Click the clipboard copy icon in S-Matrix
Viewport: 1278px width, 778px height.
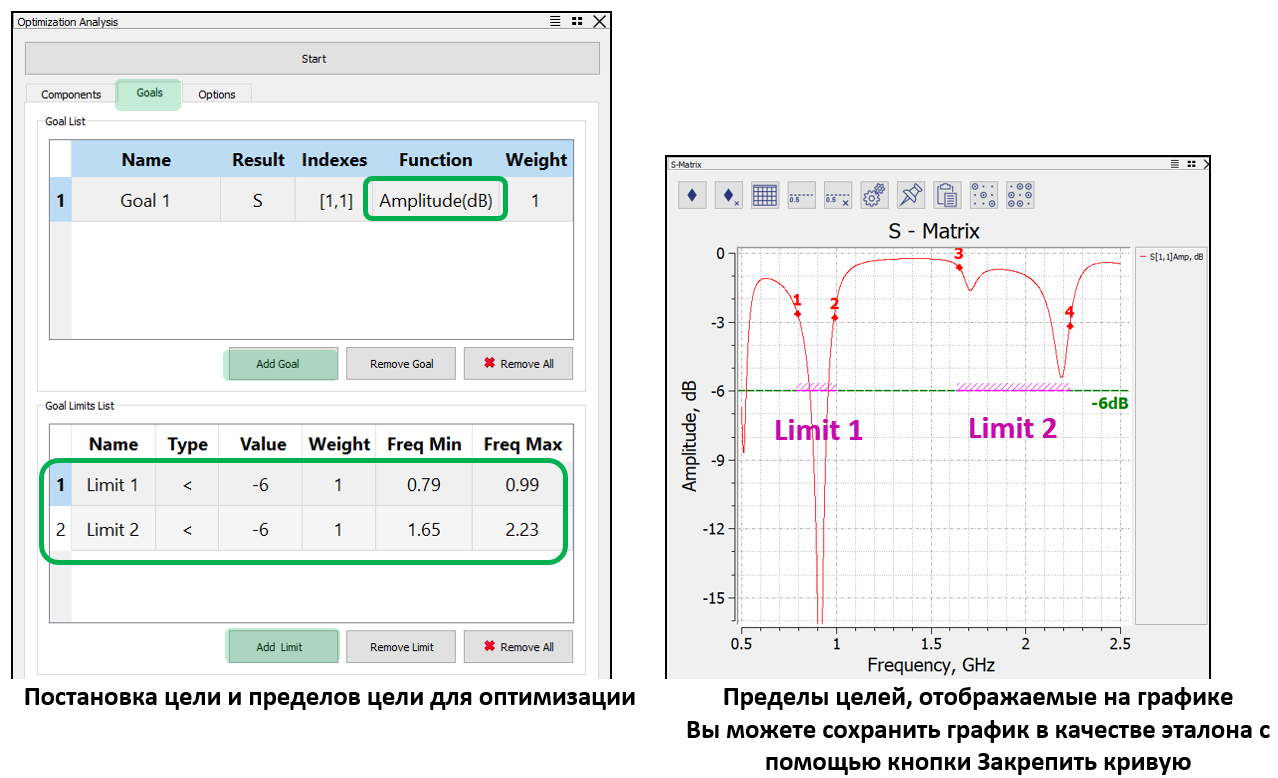(x=947, y=195)
